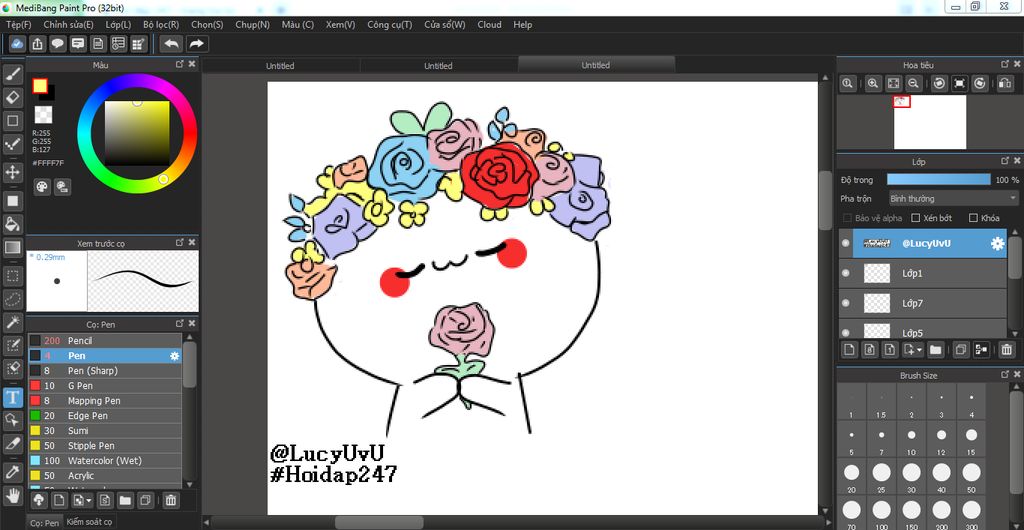This screenshot has width=1024, height=530.
Task: Toggle the Xén bớt checkbox
Action: (x=916, y=218)
